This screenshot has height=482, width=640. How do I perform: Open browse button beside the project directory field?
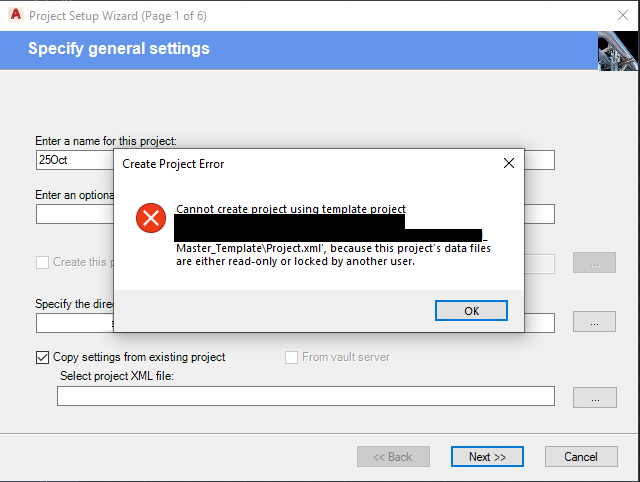tap(594, 322)
